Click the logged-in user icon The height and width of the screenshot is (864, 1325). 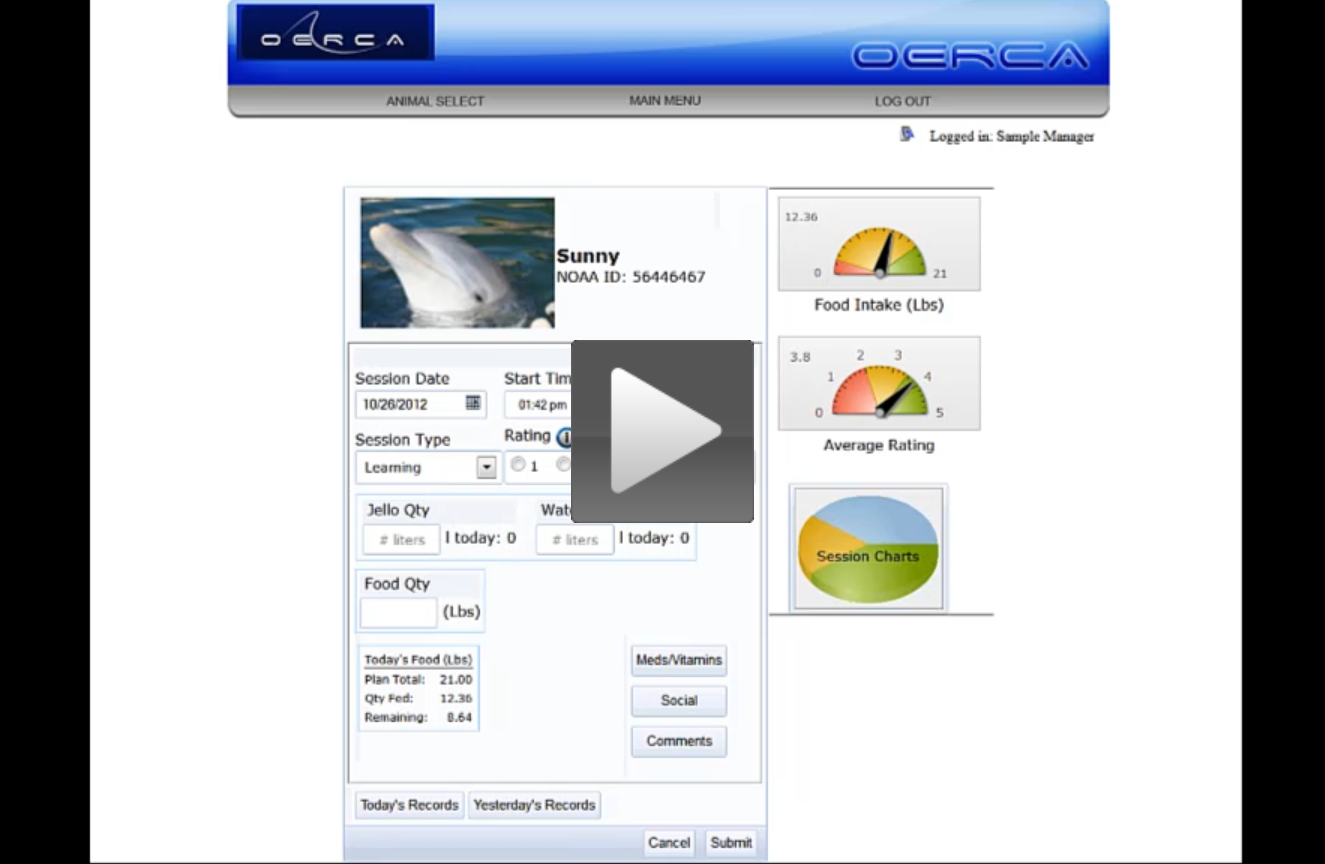[x=907, y=134]
